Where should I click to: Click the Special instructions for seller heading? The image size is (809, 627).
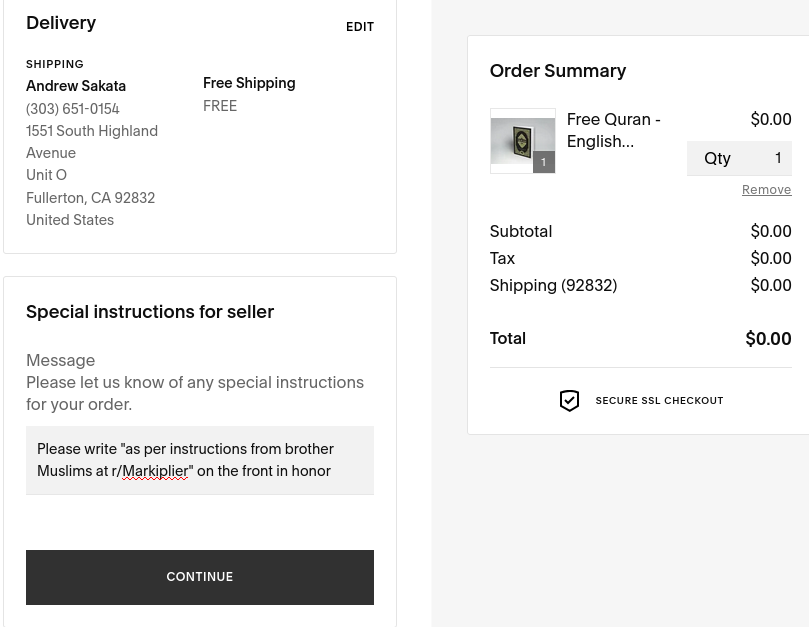point(150,312)
